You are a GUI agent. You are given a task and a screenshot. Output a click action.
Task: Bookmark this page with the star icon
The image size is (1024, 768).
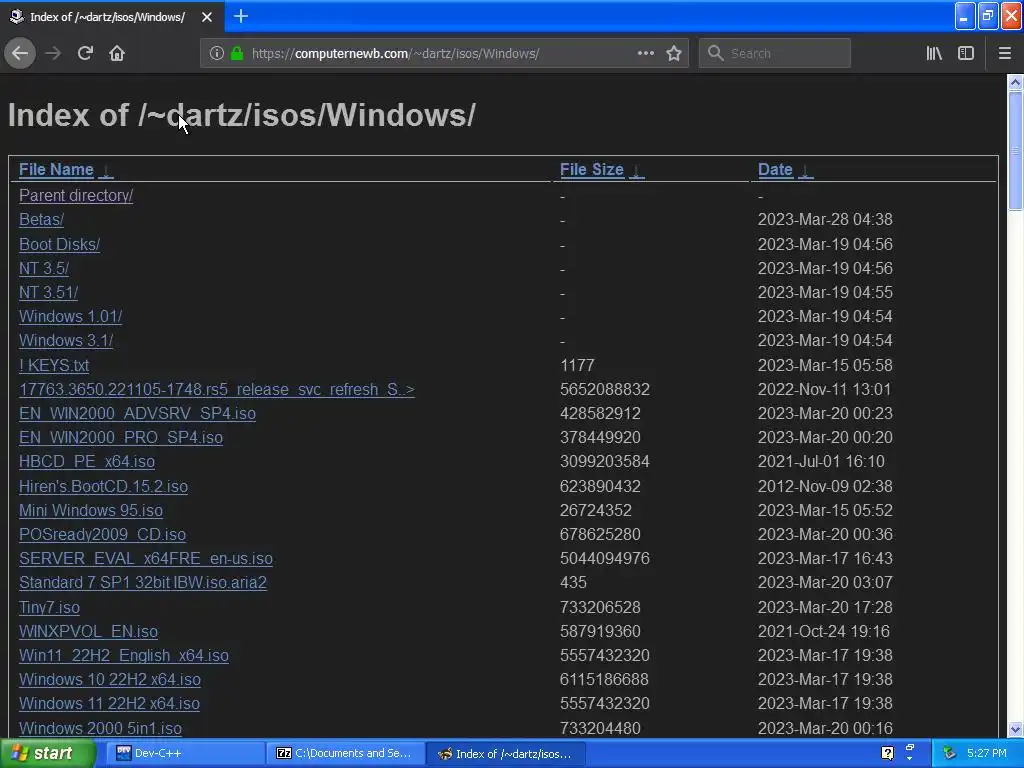point(674,54)
